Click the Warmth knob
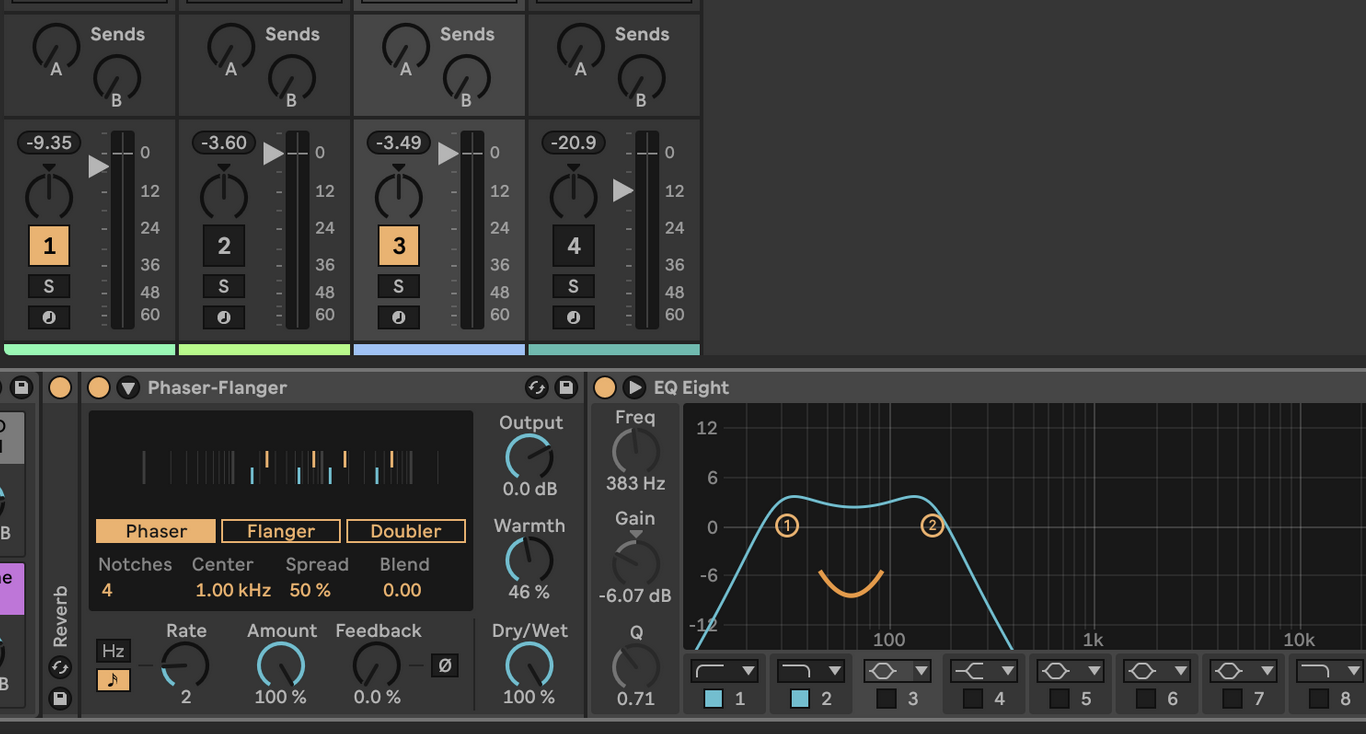 coord(529,560)
